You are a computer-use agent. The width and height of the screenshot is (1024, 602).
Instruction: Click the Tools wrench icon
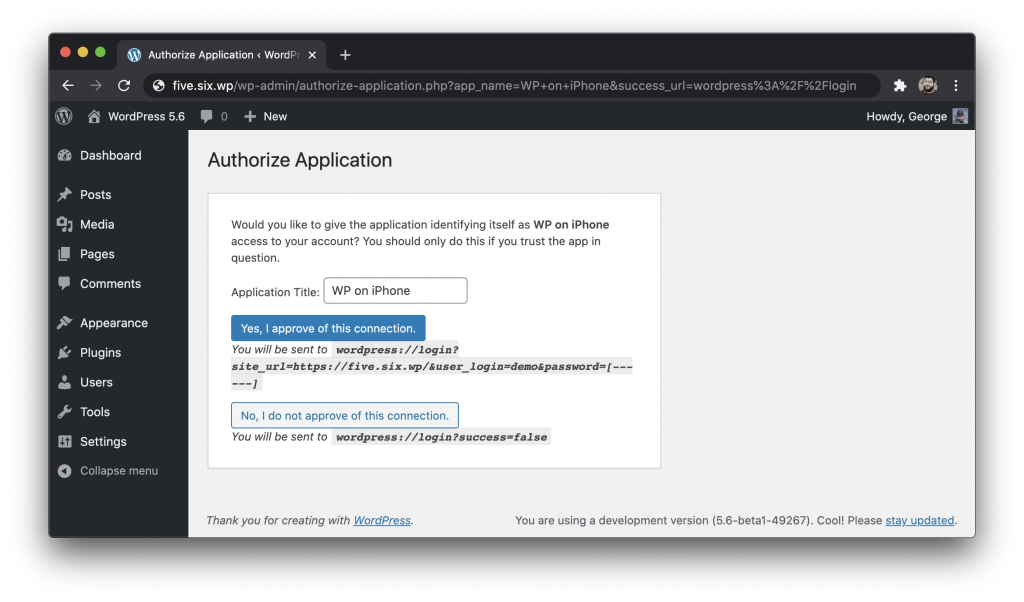coord(64,412)
